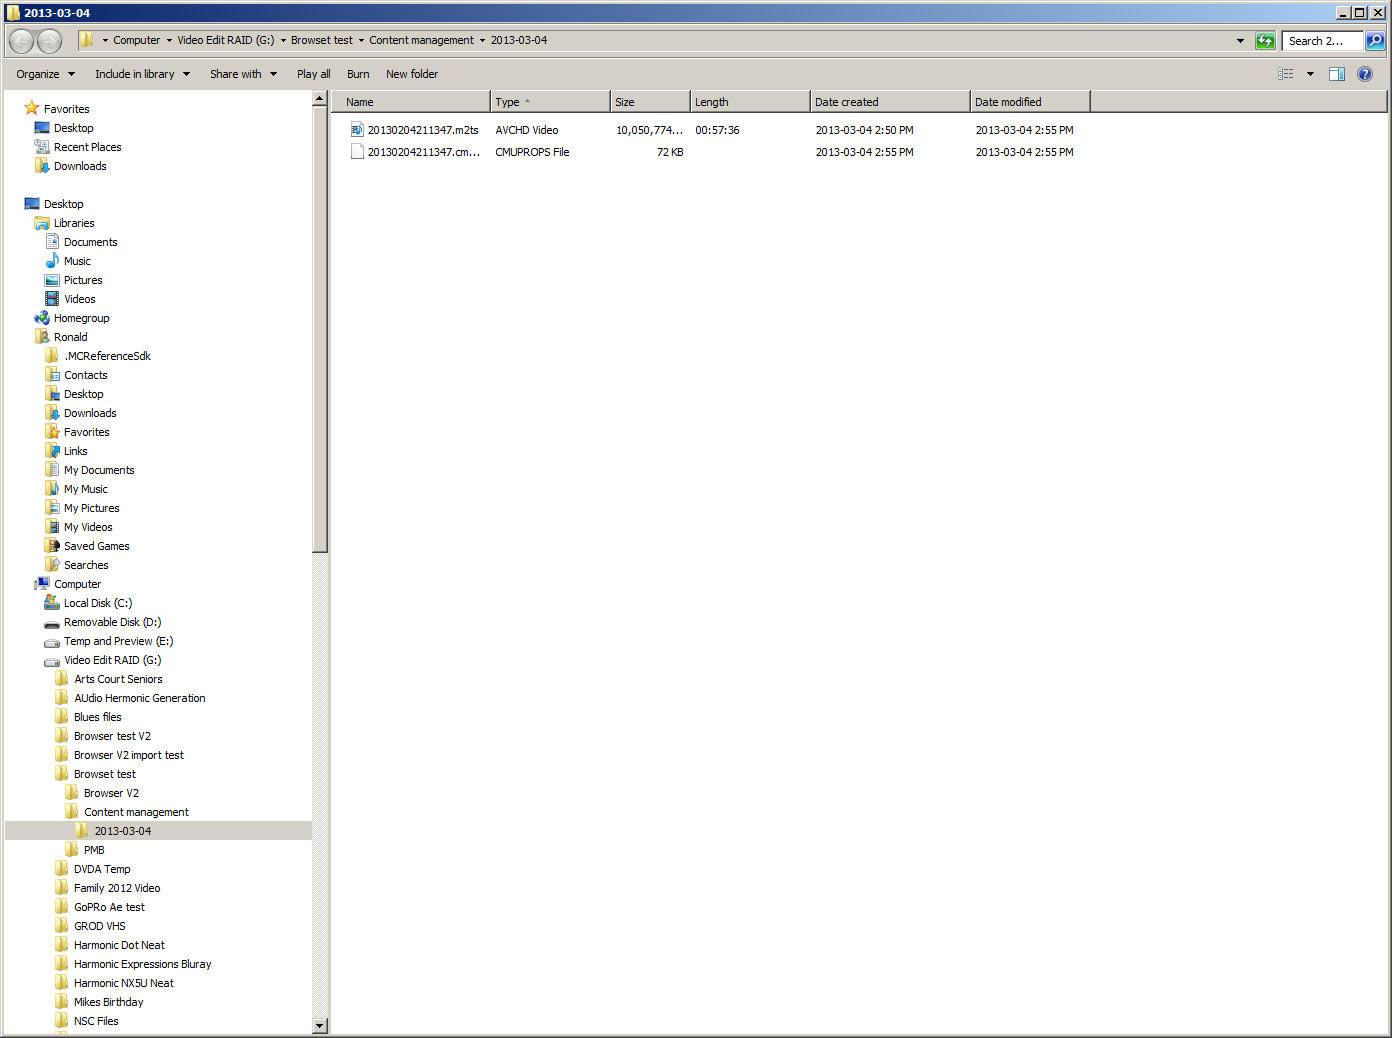Open the view options dropdown arrow
The image size is (1392, 1038).
click(1310, 74)
